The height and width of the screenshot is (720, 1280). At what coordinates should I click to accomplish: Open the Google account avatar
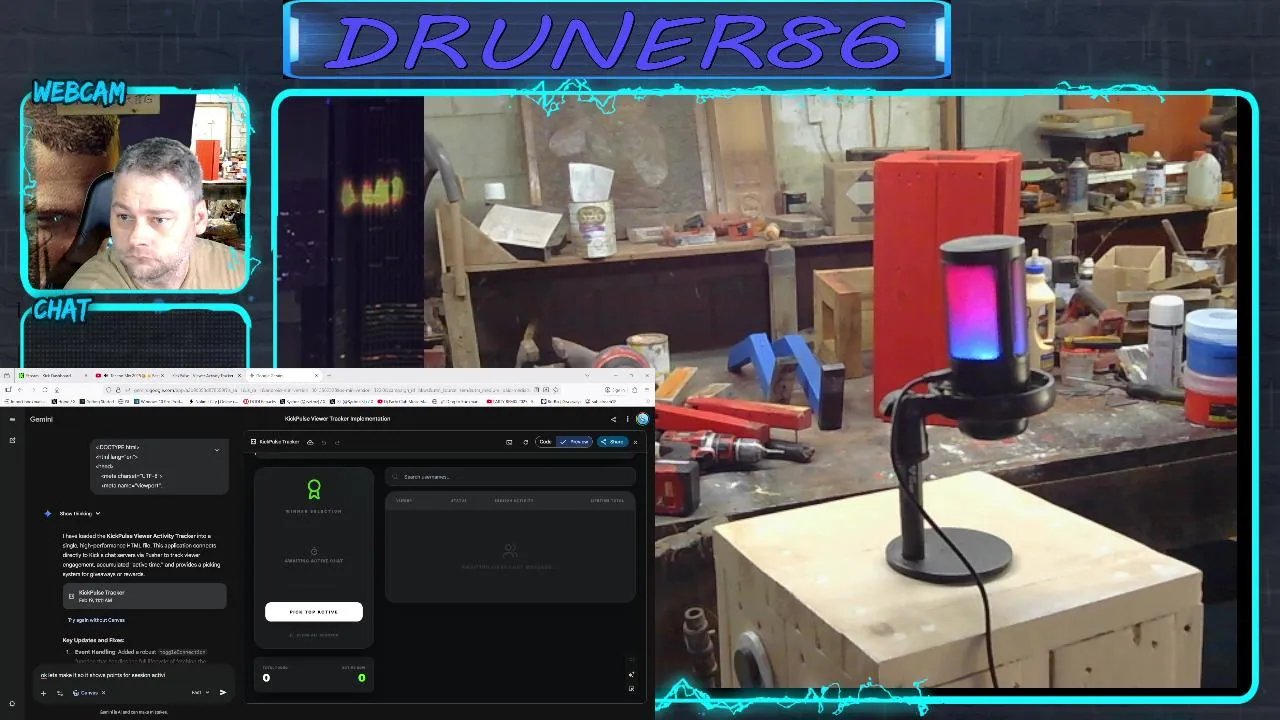[643, 419]
